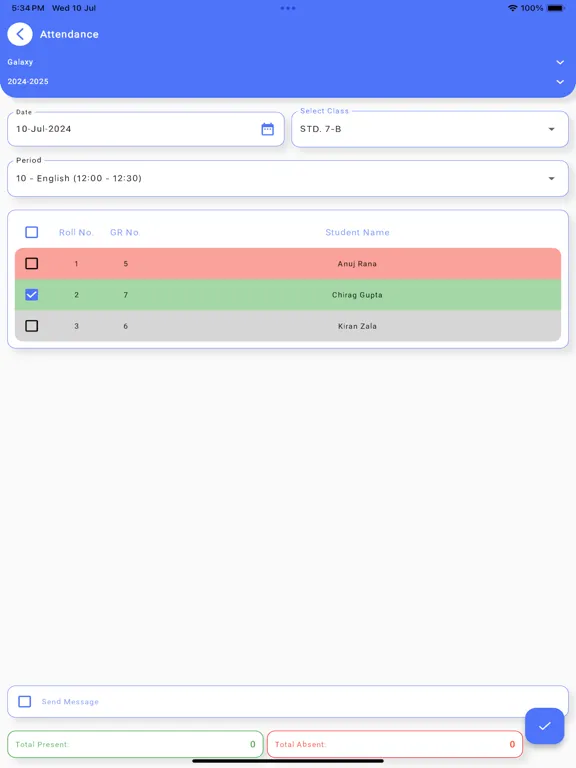Screen dimensions: 576x768
Task: Check the box for Kiran Zala
Action: 31,326
